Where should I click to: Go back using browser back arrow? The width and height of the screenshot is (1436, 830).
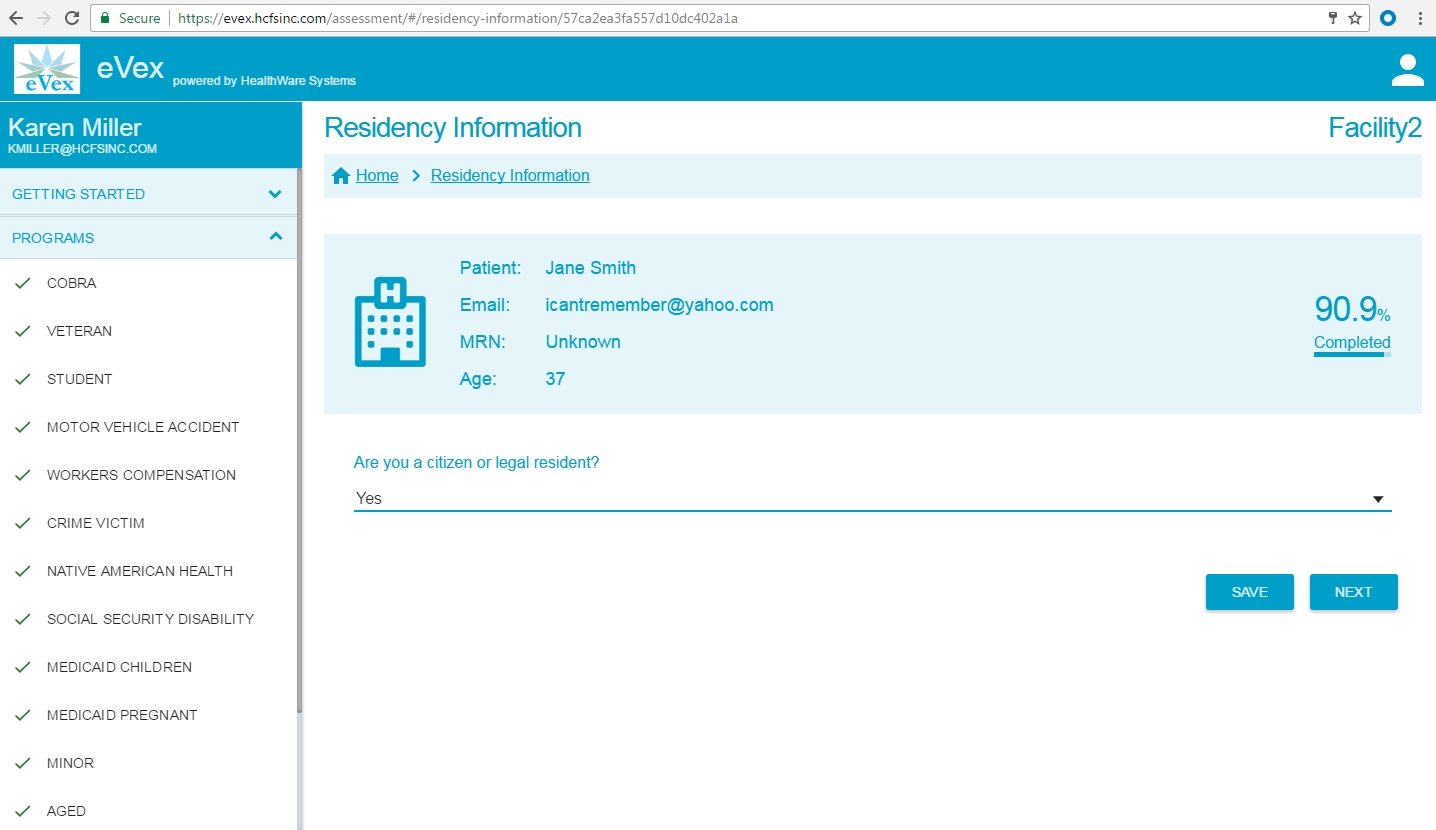coord(16,18)
